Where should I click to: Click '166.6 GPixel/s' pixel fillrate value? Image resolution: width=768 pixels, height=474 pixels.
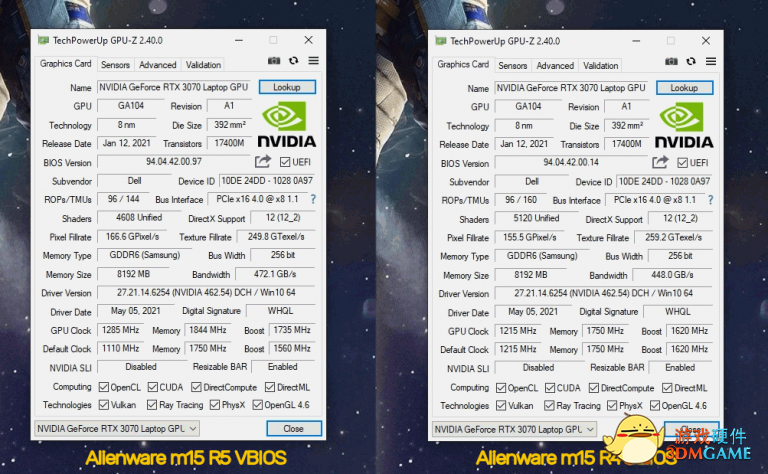coord(132,237)
